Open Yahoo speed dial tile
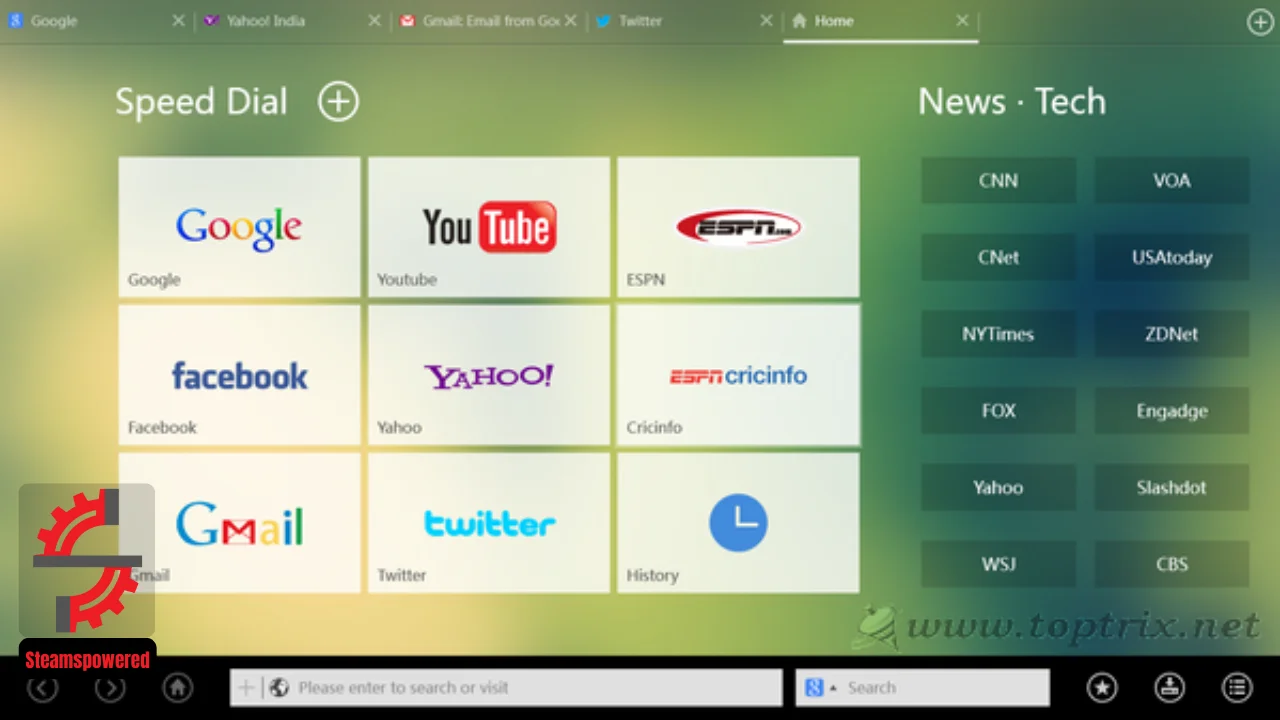Viewport: 1280px width, 720px height. 489,375
